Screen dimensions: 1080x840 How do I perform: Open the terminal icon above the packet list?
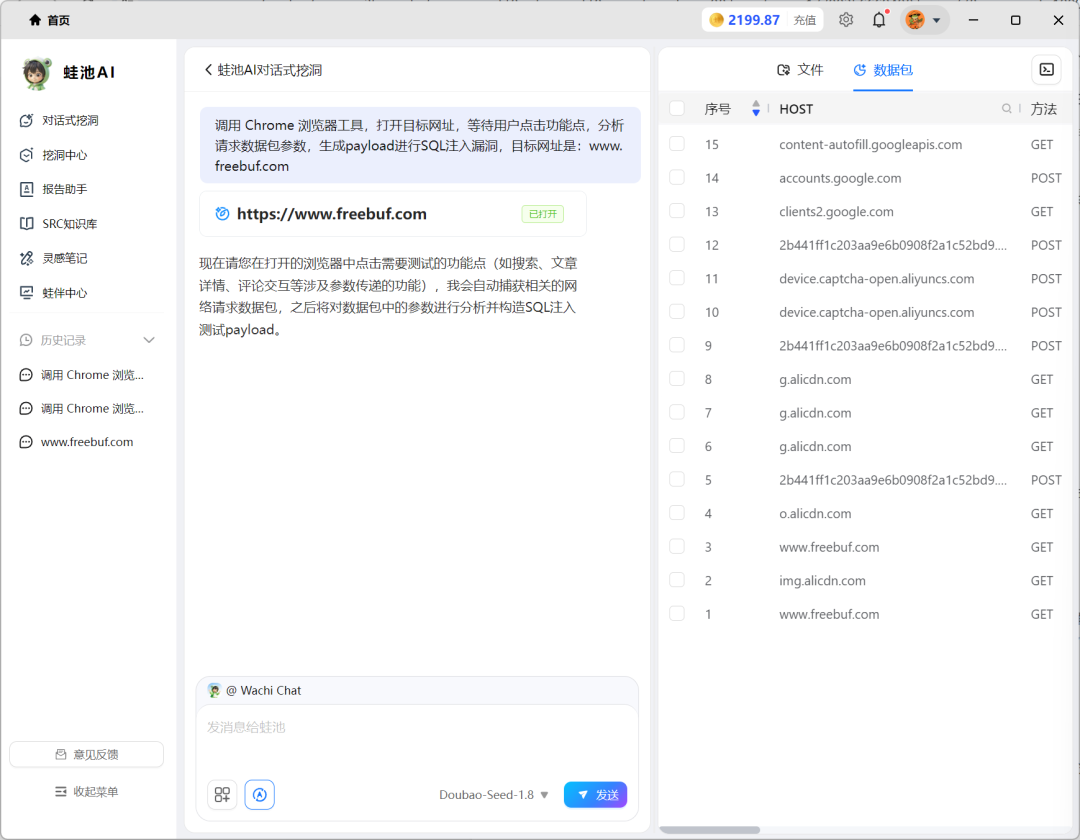[x=1046, y=70]
